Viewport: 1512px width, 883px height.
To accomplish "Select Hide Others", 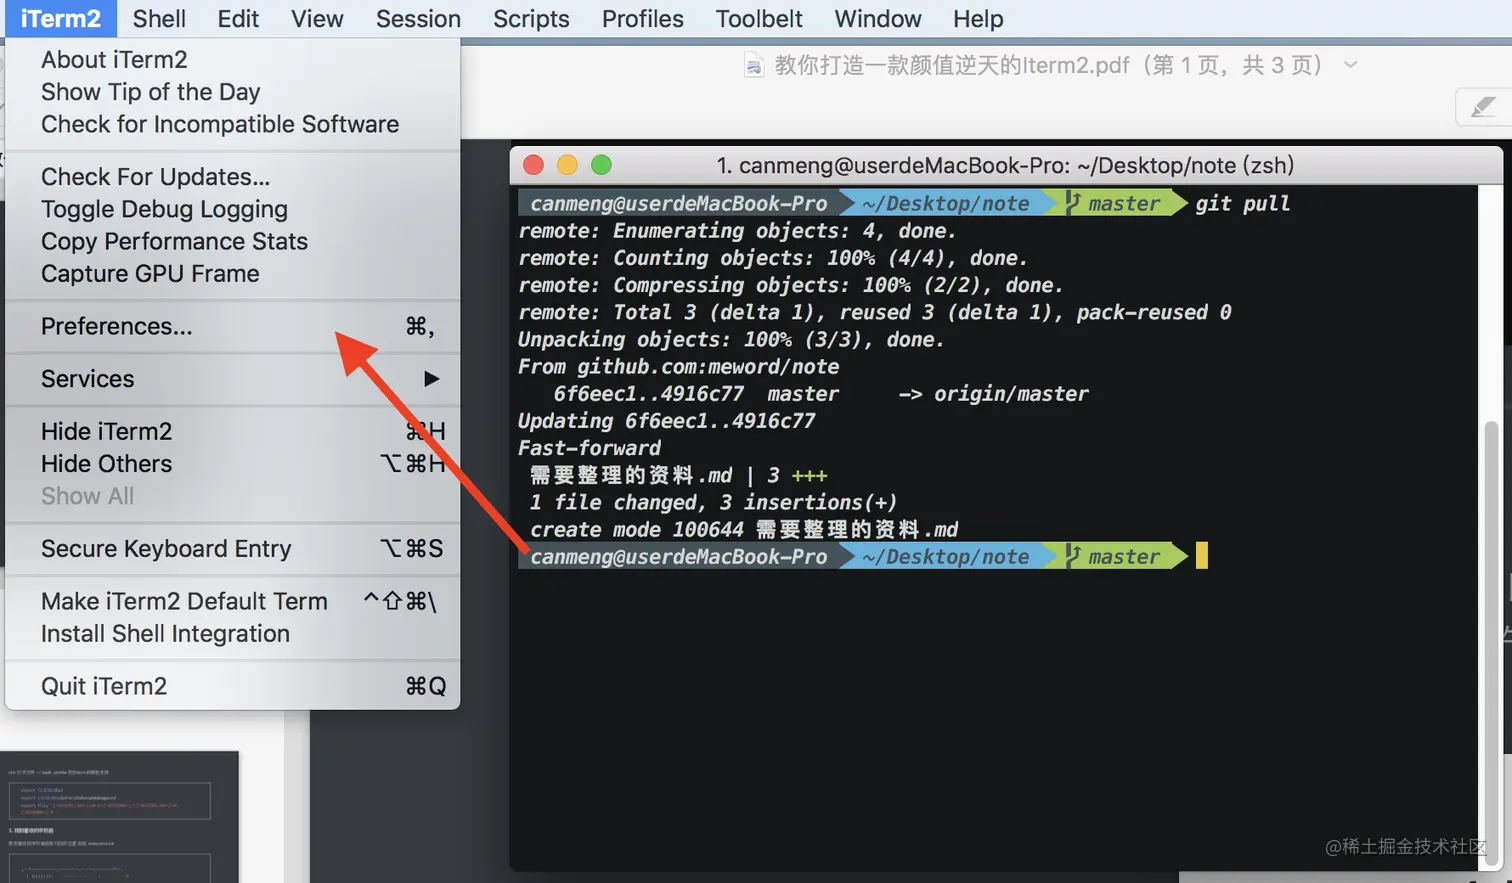I will coord(232,464).
